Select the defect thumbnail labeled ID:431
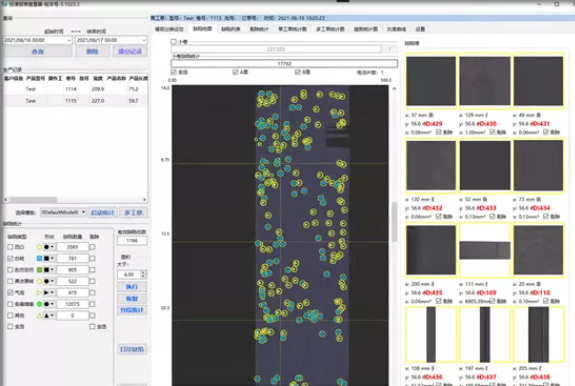Viewport: 575px width, 386px height. (538, 81)
